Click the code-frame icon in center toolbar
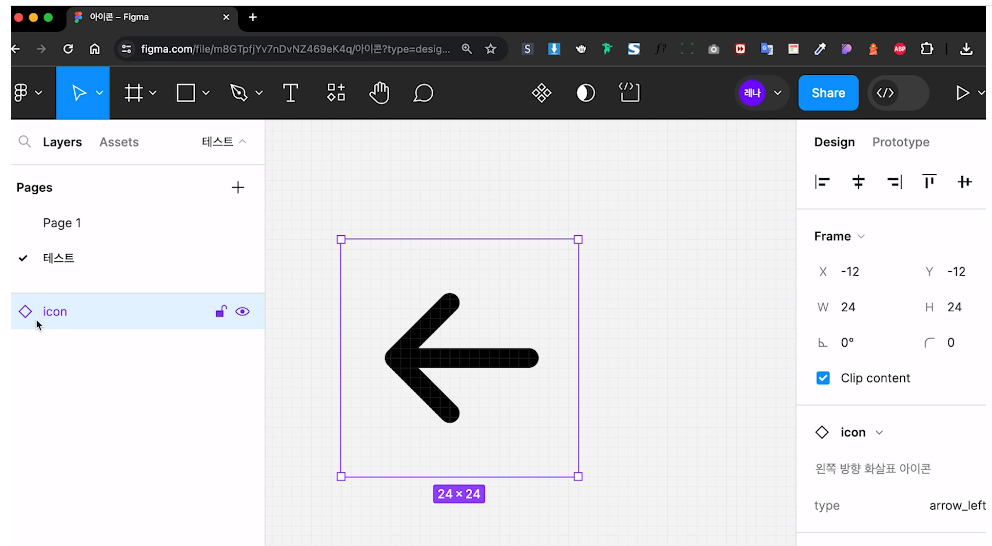This screenshot has height=546, width=992. [629, 92]
